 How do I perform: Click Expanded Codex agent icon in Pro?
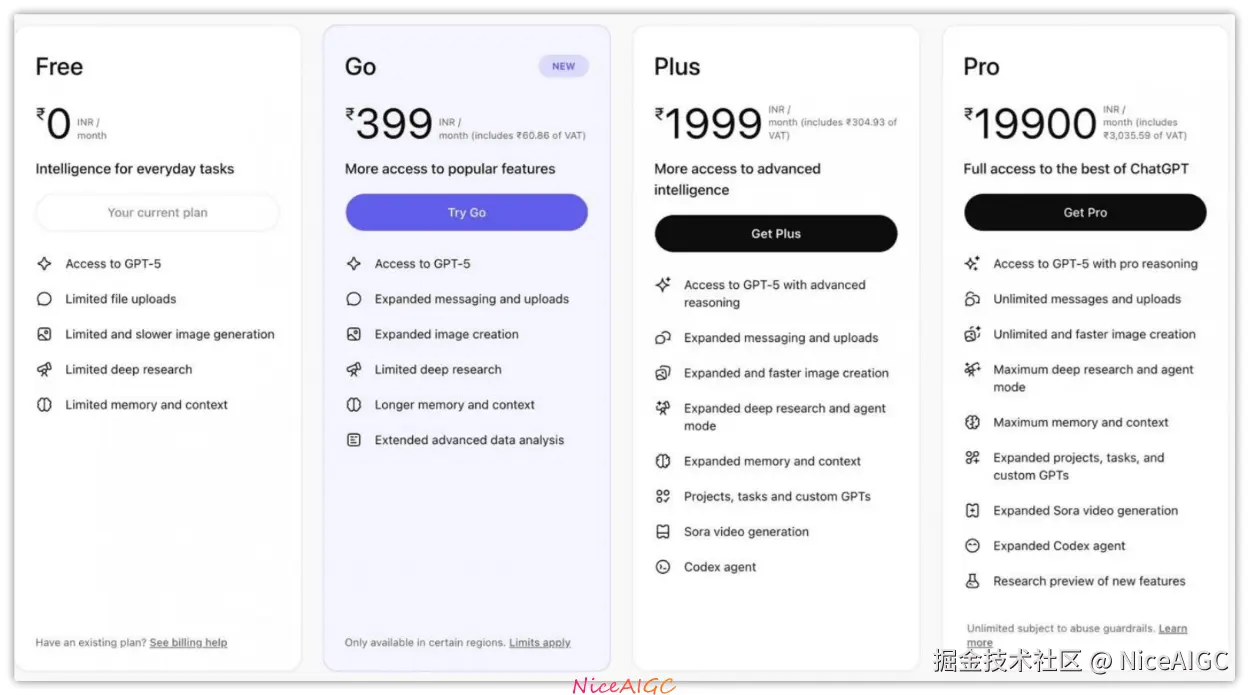972,546
